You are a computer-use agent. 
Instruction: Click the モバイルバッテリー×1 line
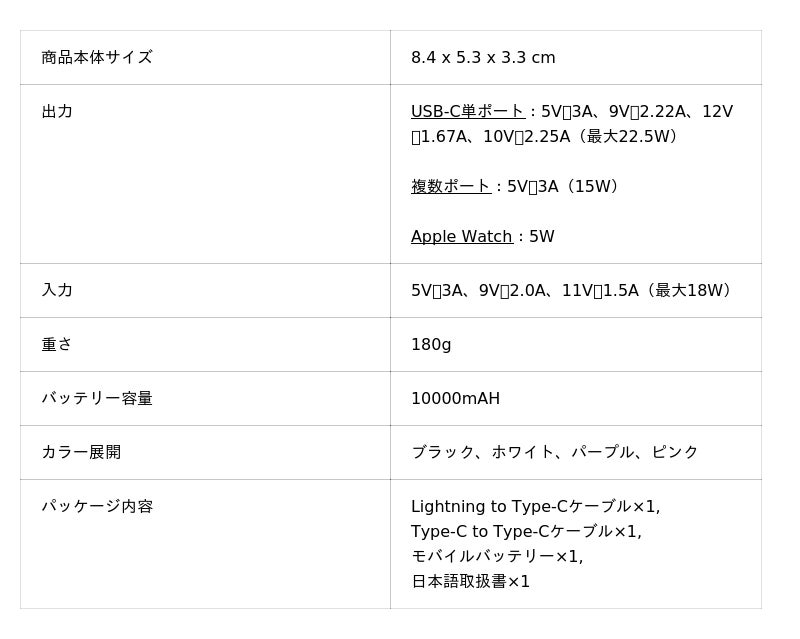[496, 556]
